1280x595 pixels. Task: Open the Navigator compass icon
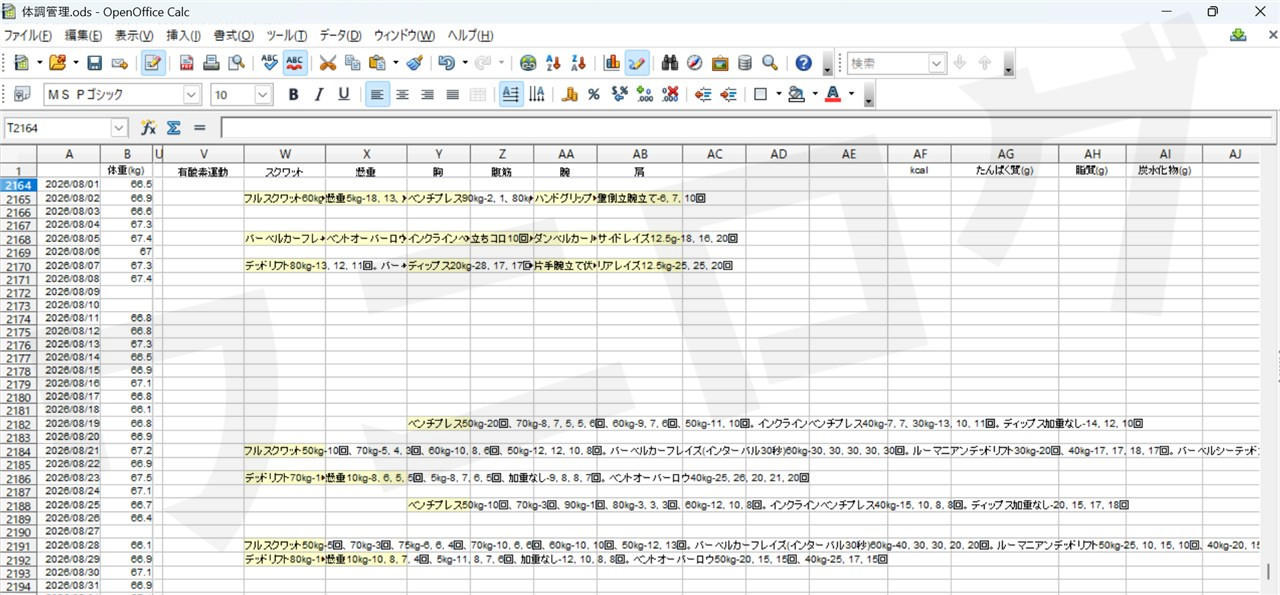(x=695, y=63)
